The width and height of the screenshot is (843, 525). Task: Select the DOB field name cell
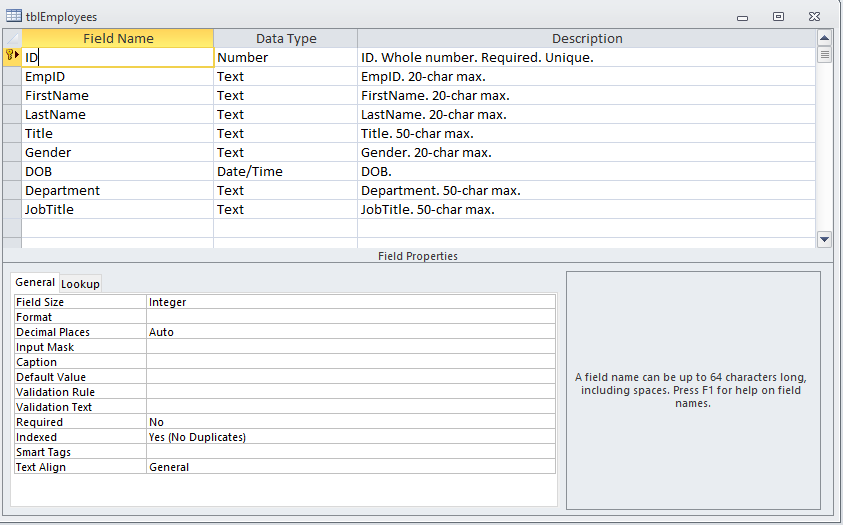(118, 171)
